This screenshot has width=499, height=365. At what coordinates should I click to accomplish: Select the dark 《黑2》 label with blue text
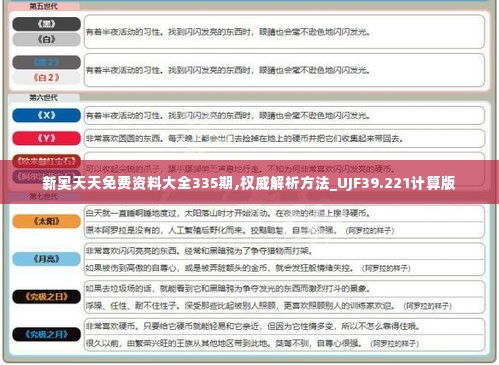(x=46, y=62)
